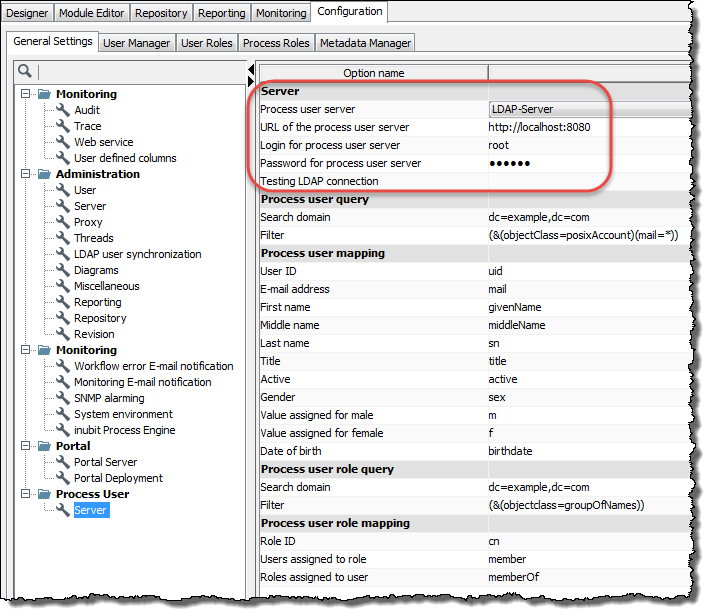This screenshot has width=711, height=616.
Task: Select the Configuration tab
Action: click(x=350, y=11)
